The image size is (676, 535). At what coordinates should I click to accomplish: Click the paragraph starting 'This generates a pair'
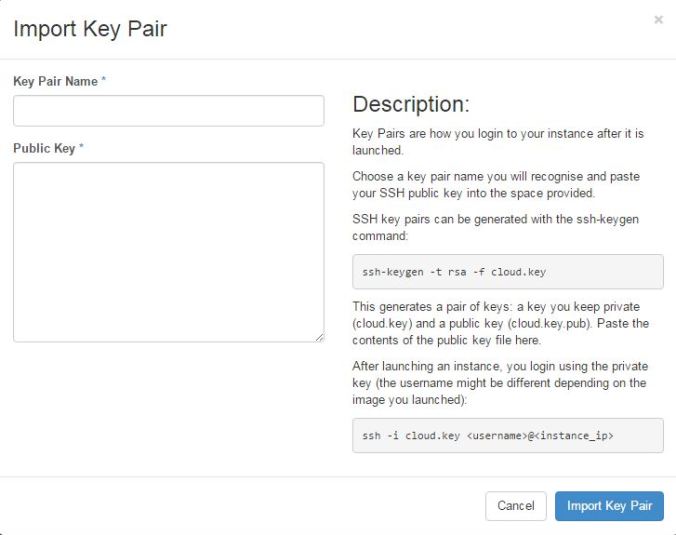coord(501,323)
